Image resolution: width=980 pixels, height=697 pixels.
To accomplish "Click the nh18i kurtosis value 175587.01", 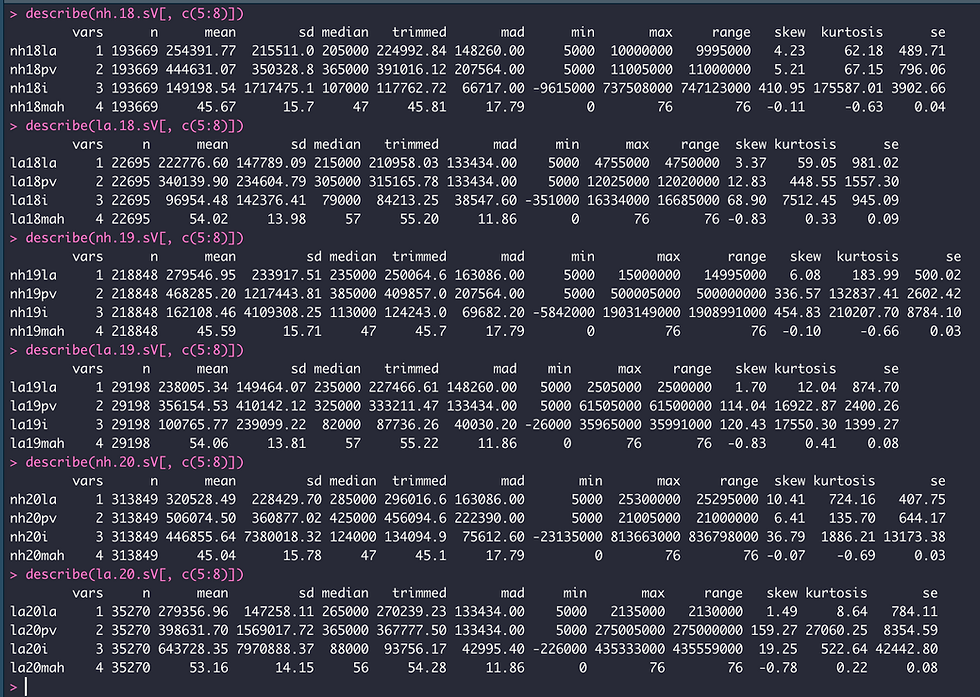I will coord(848,88).
